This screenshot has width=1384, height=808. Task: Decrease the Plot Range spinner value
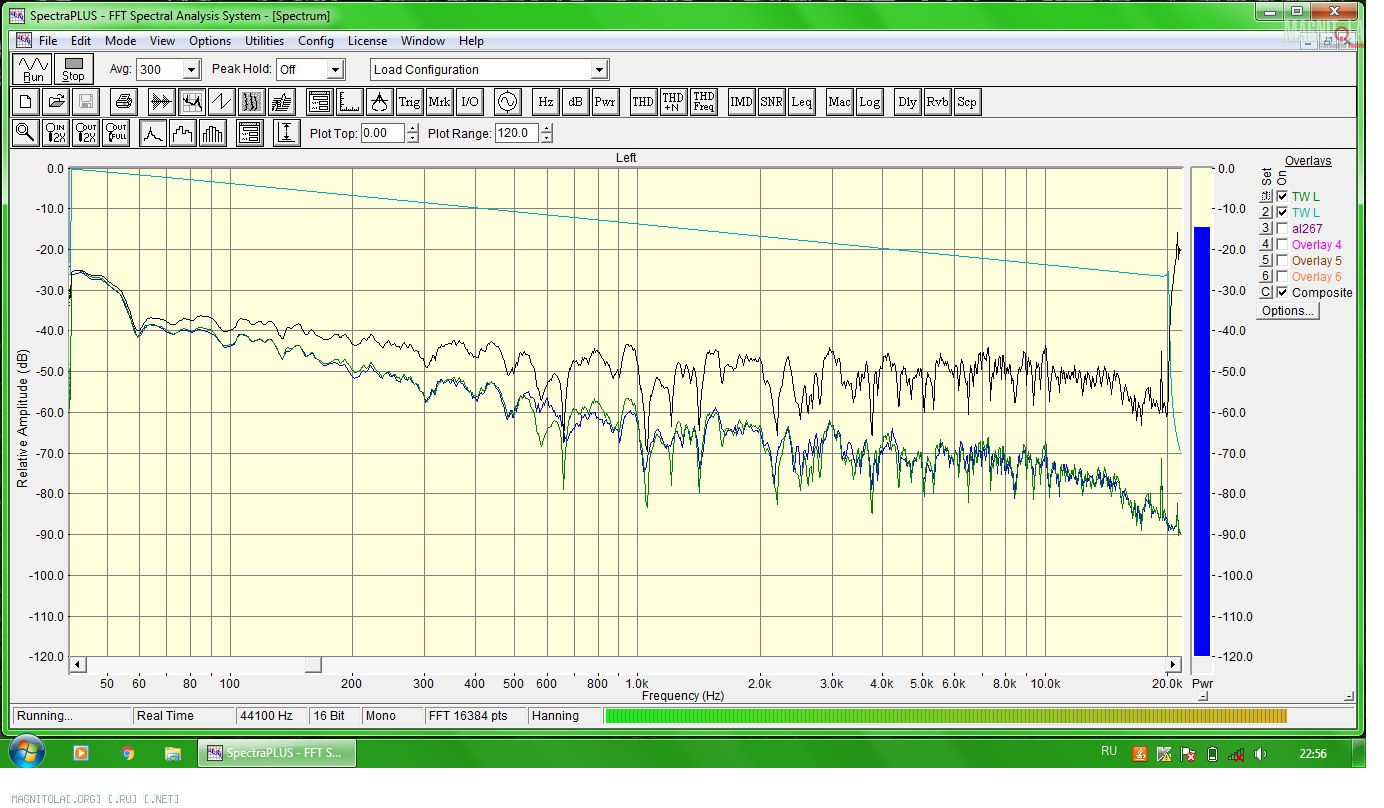546,138
